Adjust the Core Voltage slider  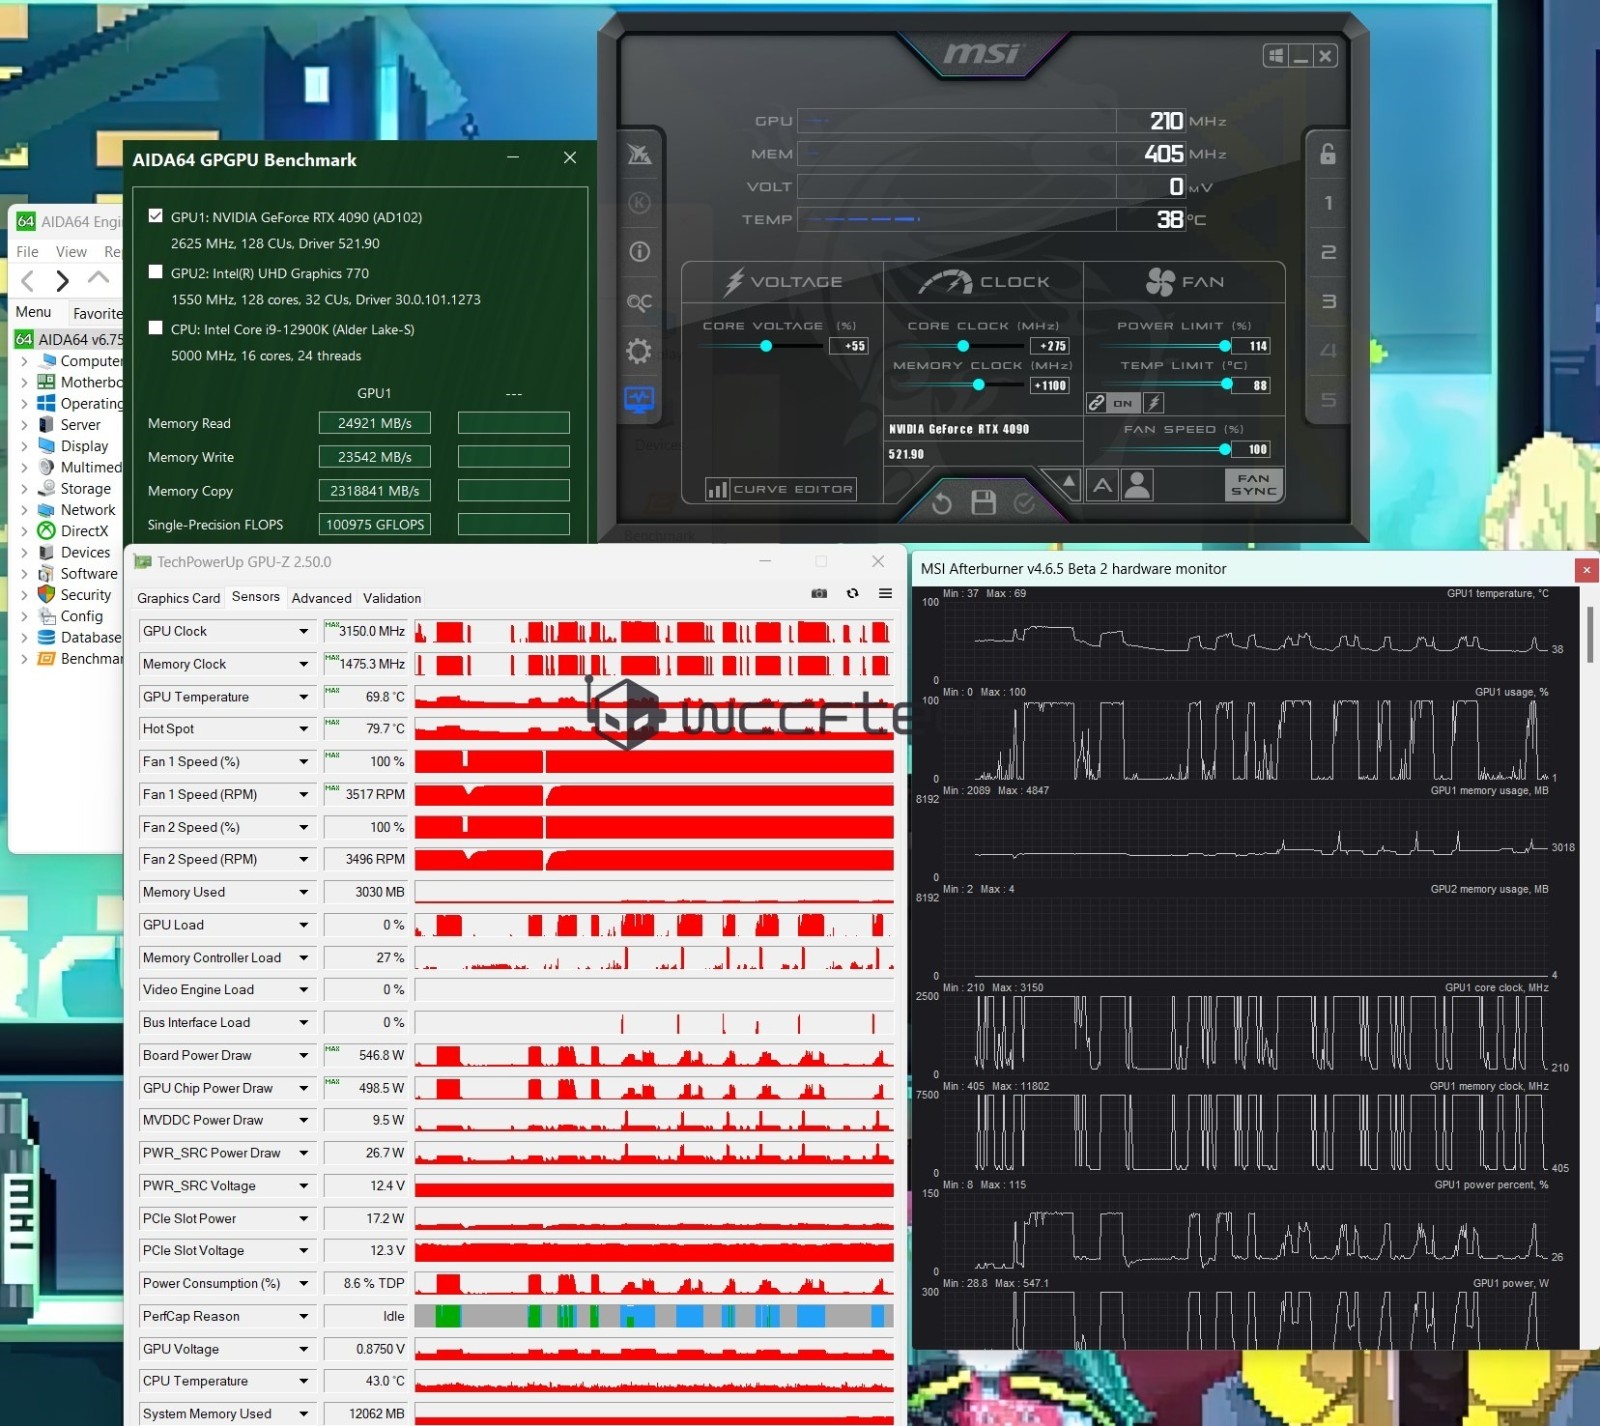click(766, 346)
